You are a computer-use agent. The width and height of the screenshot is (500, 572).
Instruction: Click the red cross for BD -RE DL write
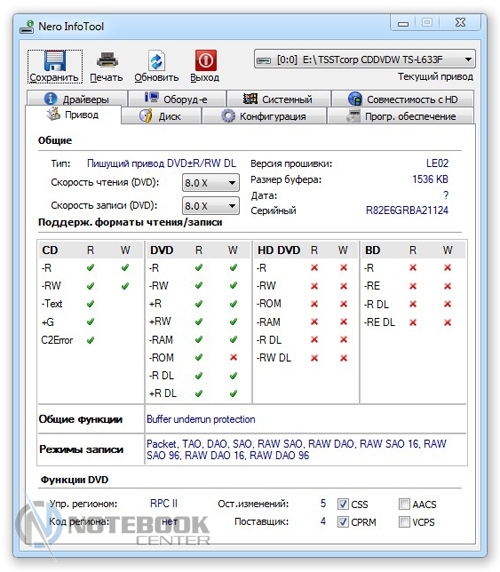[x=447, y=322]
